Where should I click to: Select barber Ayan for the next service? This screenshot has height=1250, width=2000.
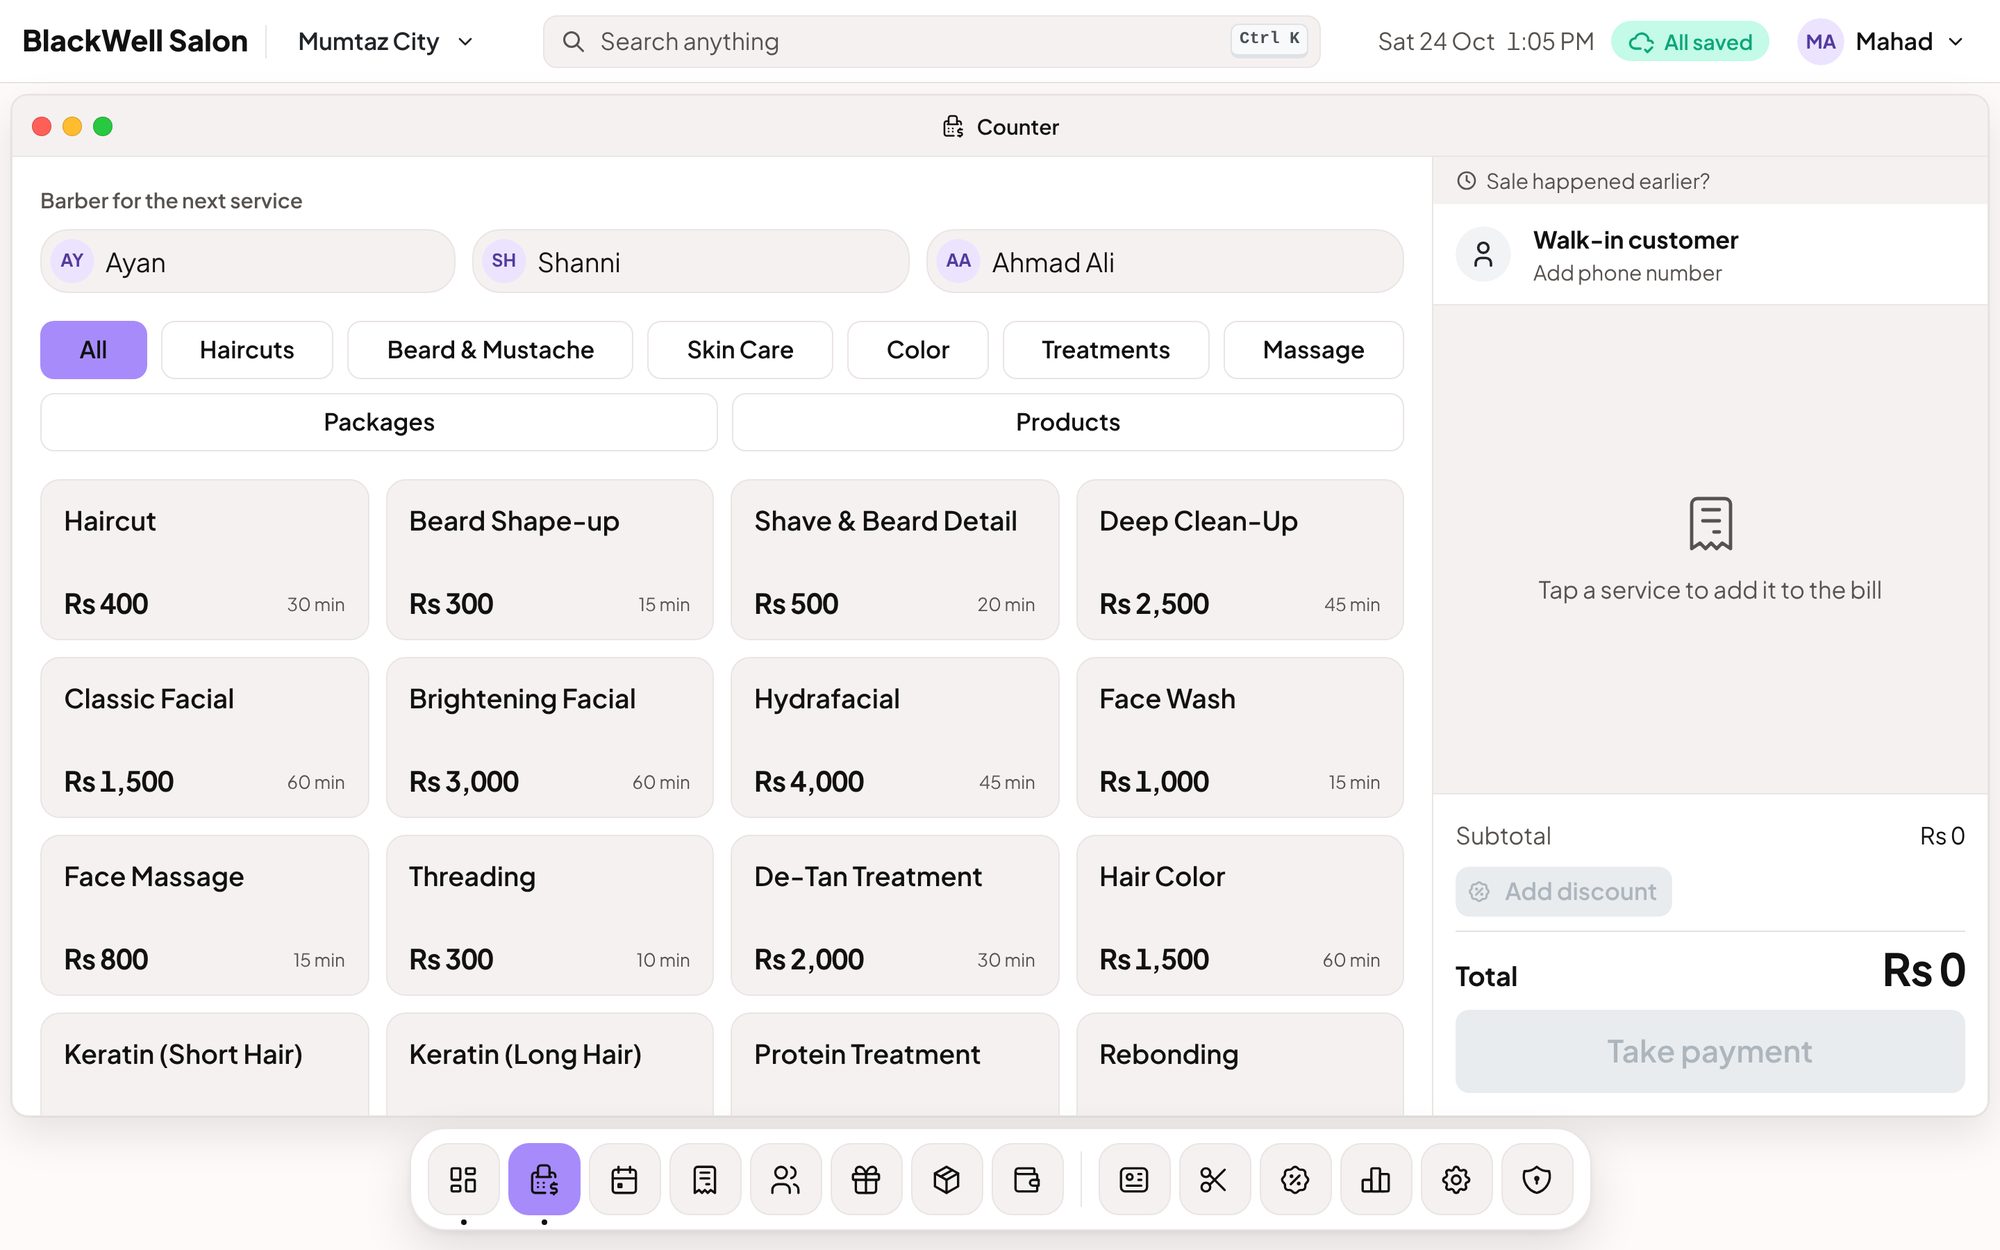[247, 261]
